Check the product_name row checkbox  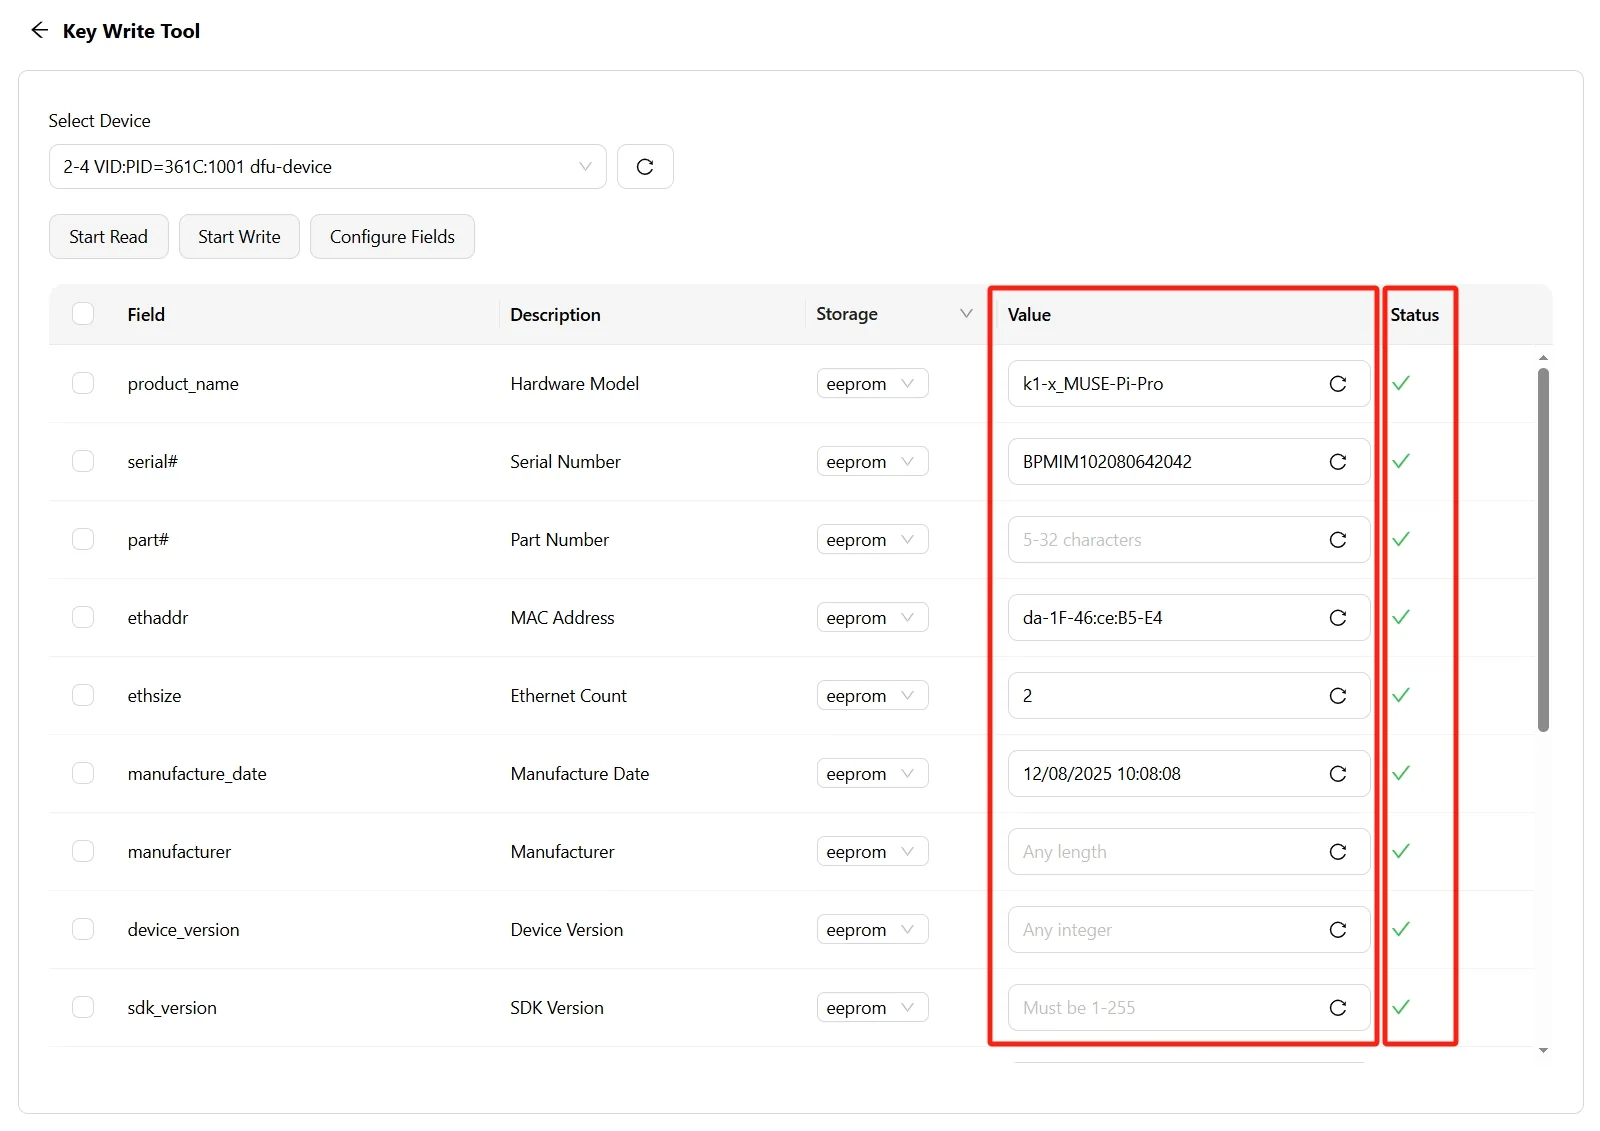click(83, 383)
